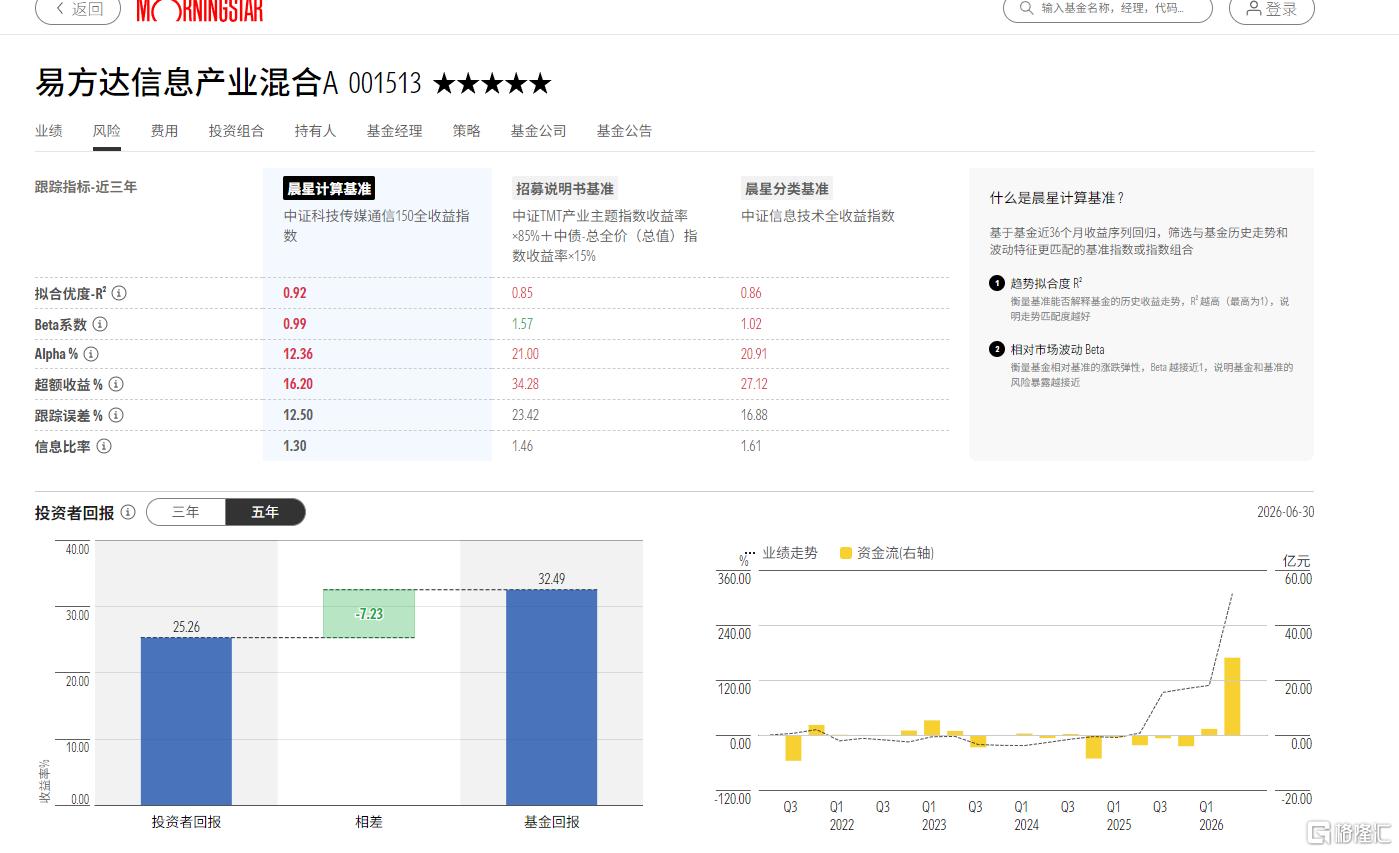Open the 基金公告 tab

pos(625,131)
